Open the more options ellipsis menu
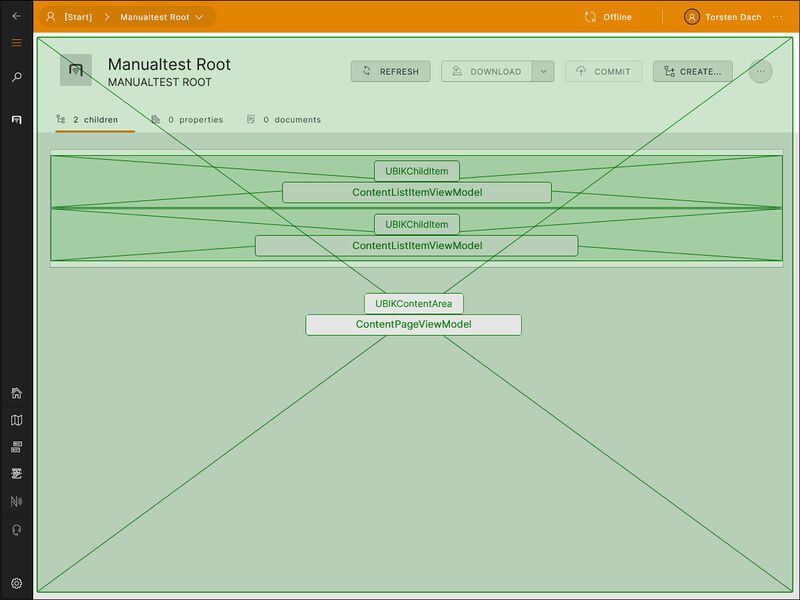800x600 pixels. [760, 71]
